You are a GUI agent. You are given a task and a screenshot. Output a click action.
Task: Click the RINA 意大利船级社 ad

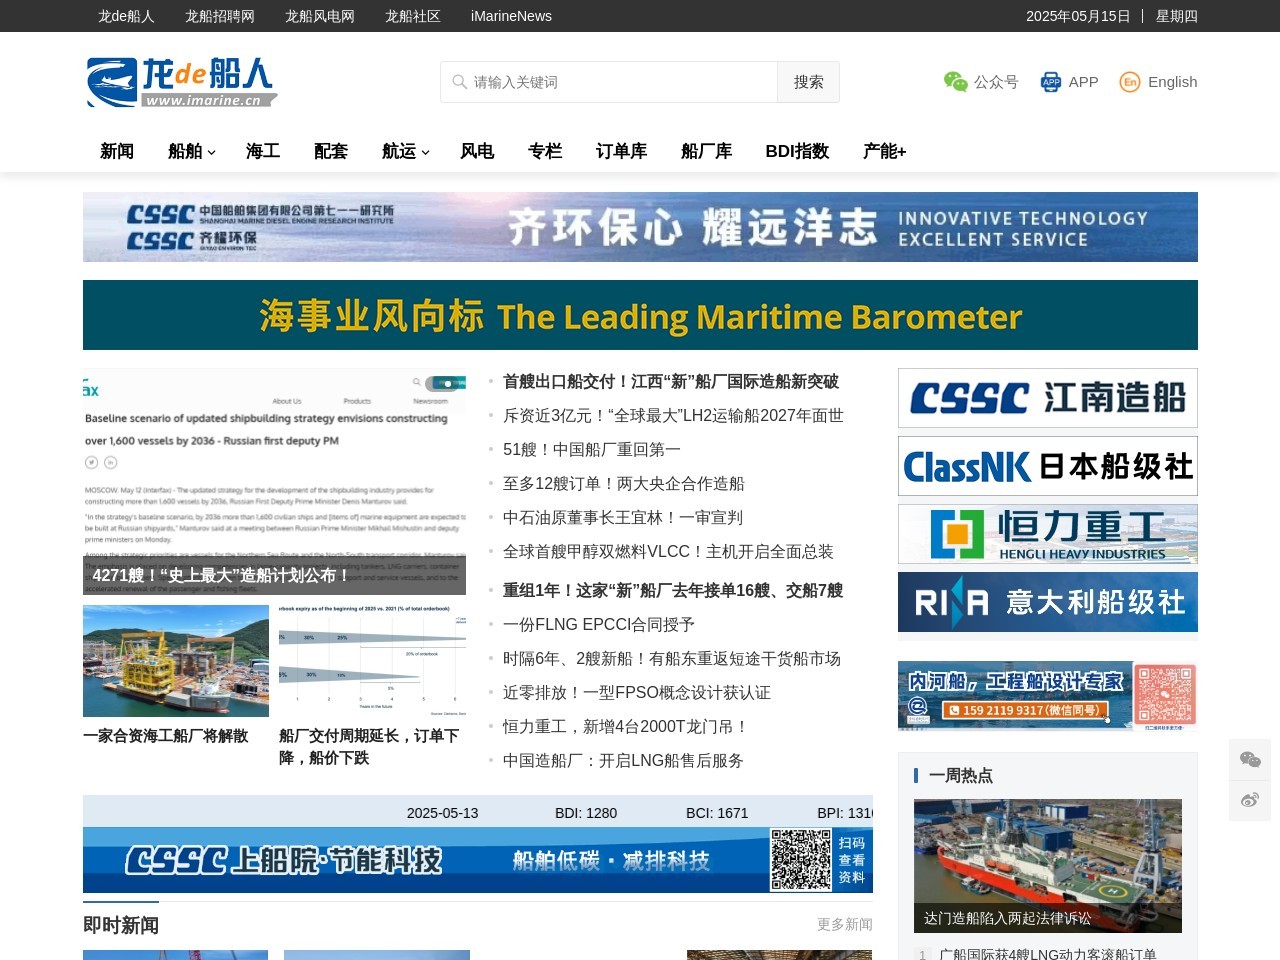click(1048, 602)
